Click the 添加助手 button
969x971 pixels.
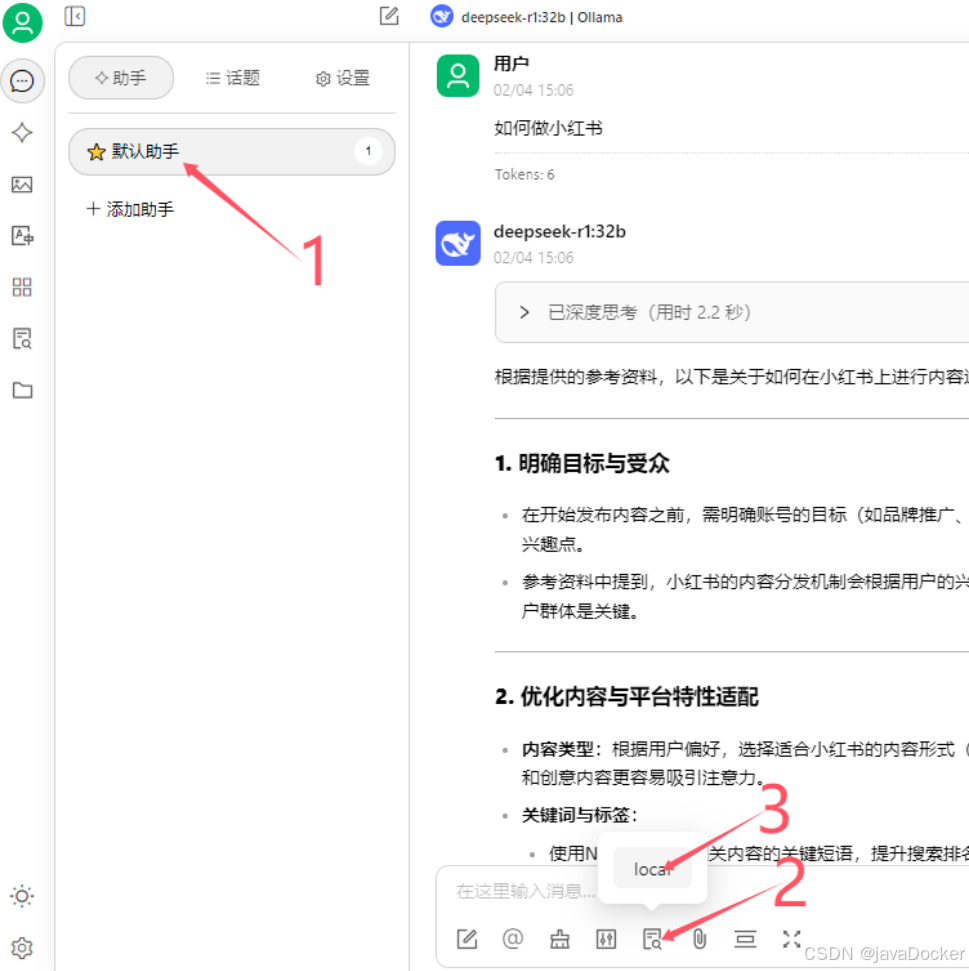click(x=131, y=209)
